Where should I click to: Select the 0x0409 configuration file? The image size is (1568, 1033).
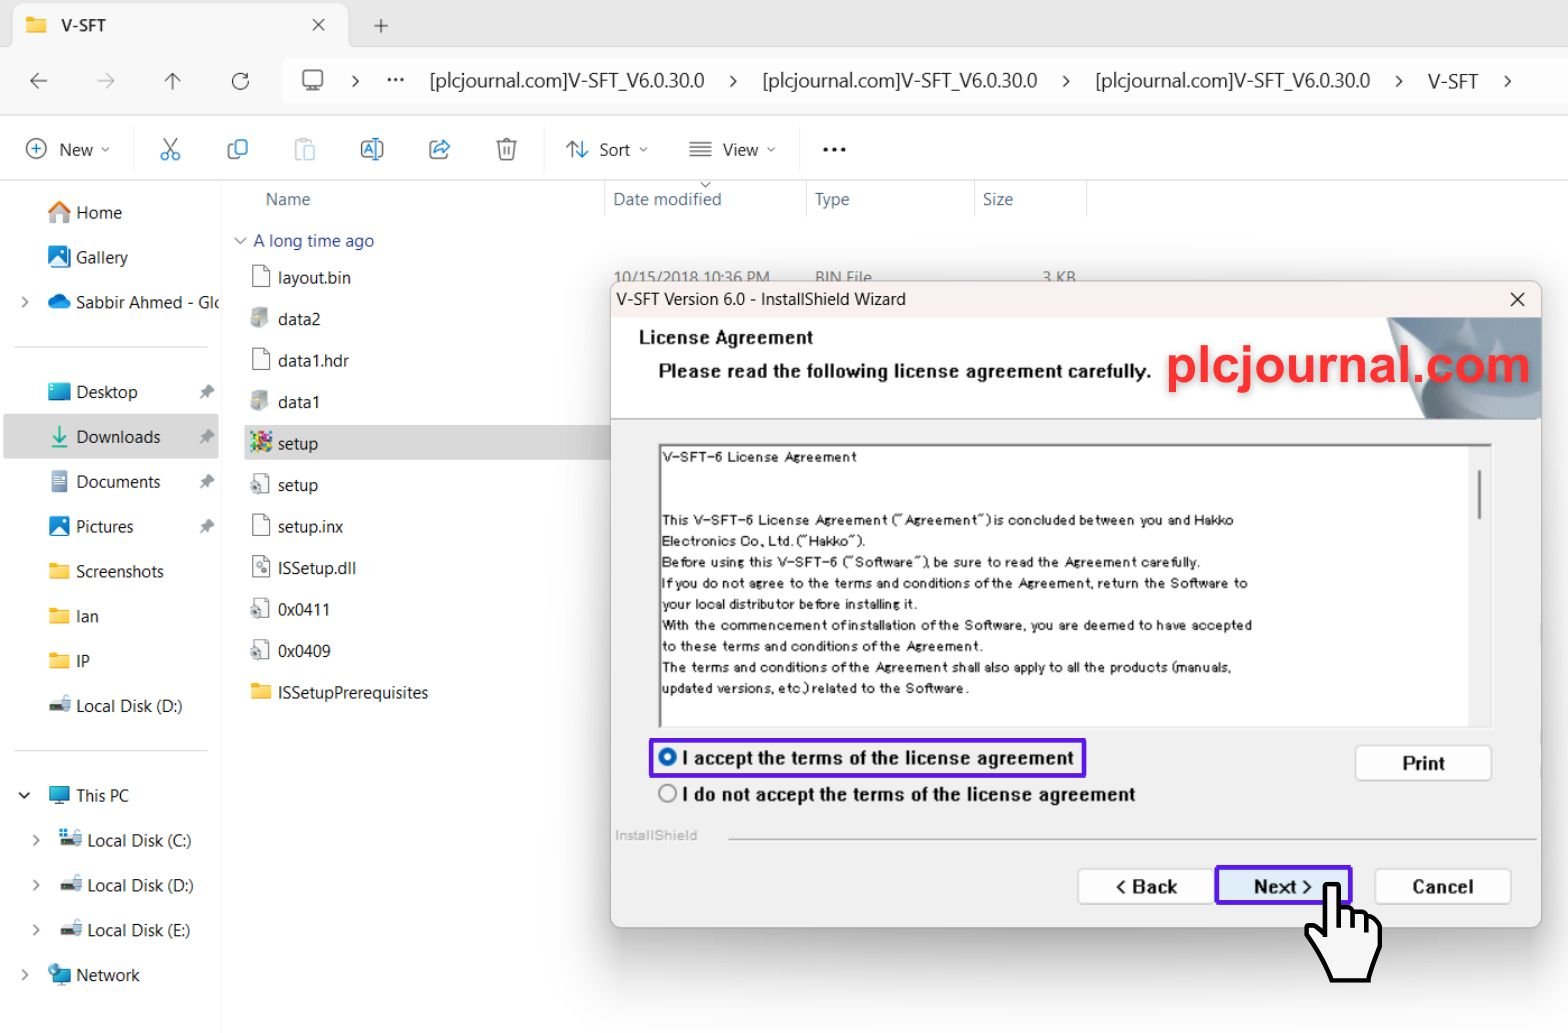290,651
